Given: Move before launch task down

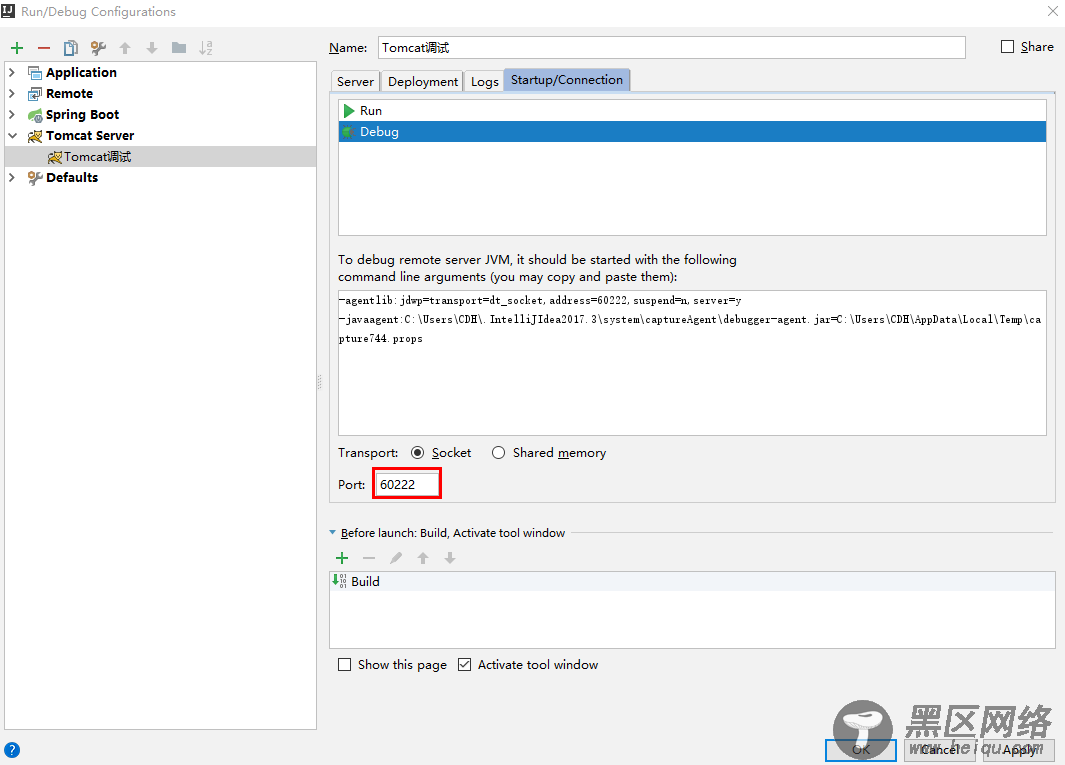Looking at the screenshot, I should click(x=450, y=558).
